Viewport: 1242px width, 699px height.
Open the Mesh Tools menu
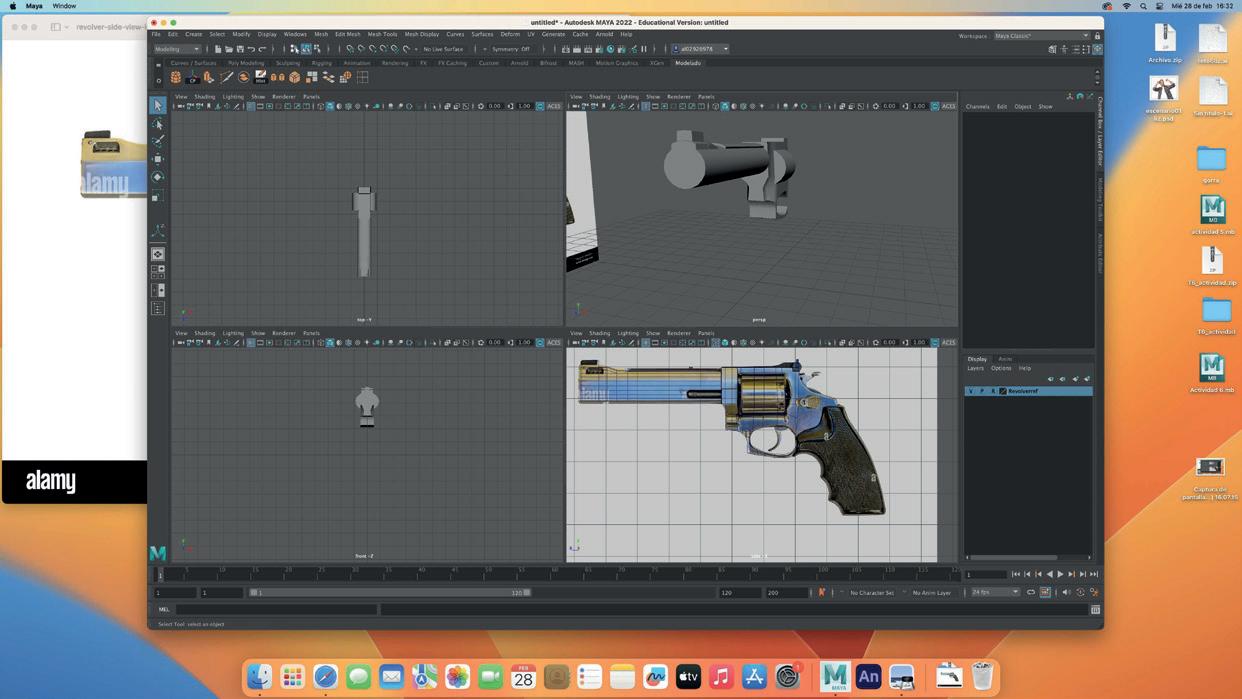(x=382, y=34)
